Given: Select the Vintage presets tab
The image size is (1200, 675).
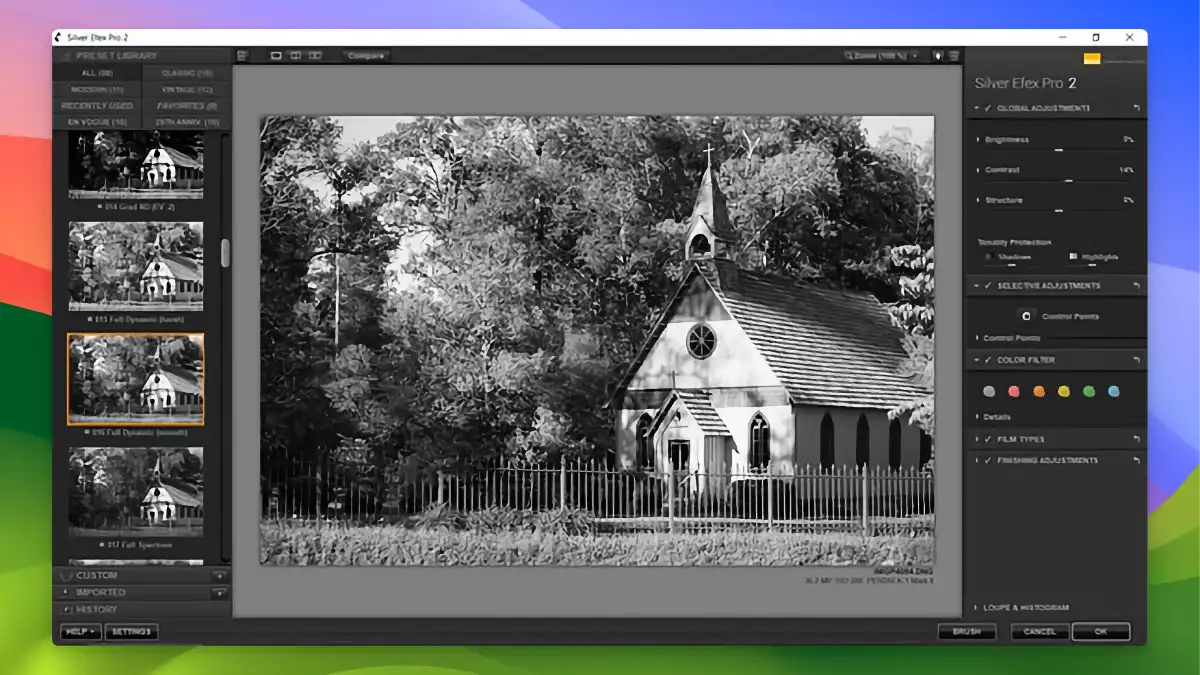Looking at the screenshot, I should click(184, 89).
